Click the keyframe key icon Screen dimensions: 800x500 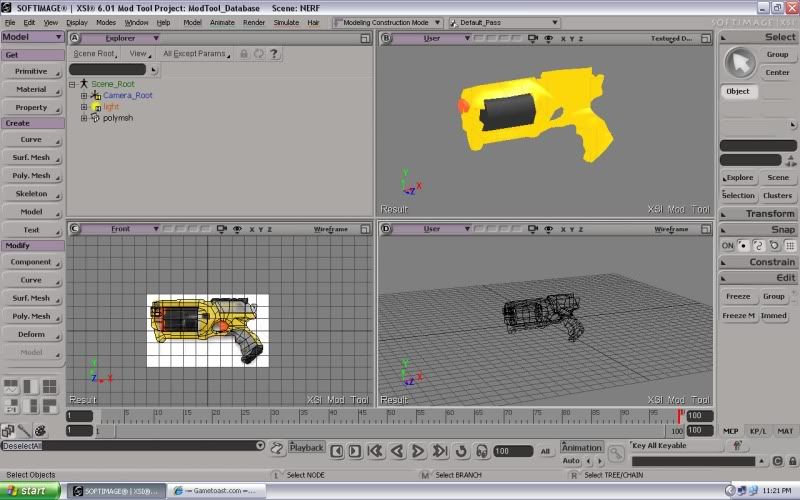coord(616,453)
